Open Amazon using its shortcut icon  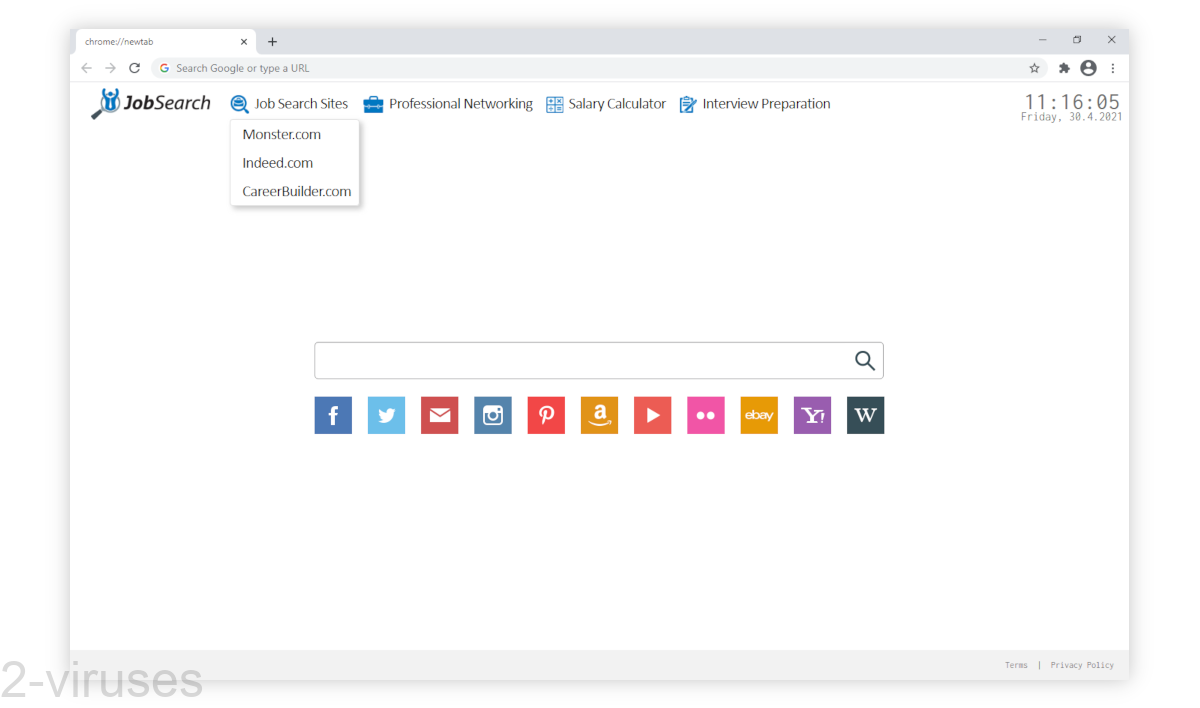(x=599, y=415)
